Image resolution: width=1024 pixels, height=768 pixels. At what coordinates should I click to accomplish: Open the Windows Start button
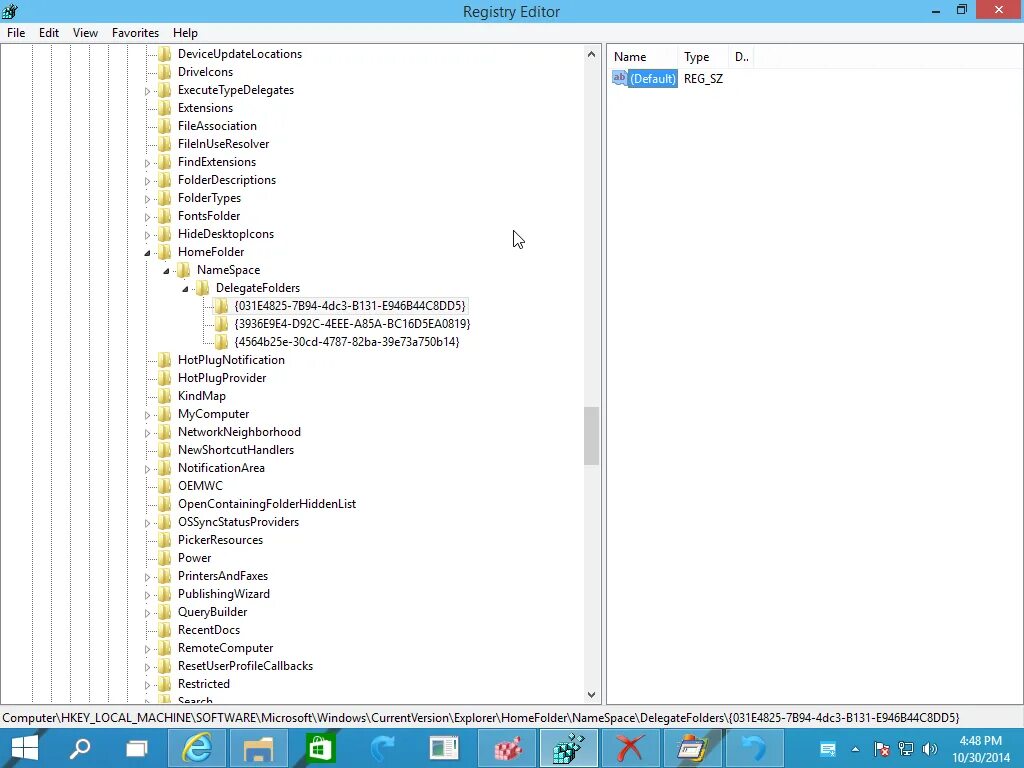pos(24,748)
